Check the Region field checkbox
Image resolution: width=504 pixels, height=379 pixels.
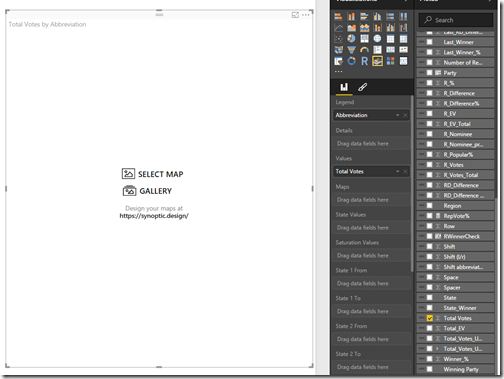430,206
